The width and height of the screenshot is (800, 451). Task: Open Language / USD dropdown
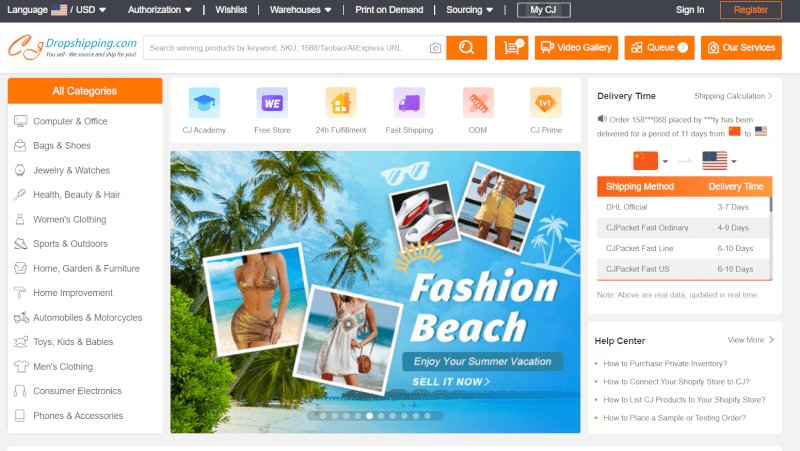click(56, 10)
